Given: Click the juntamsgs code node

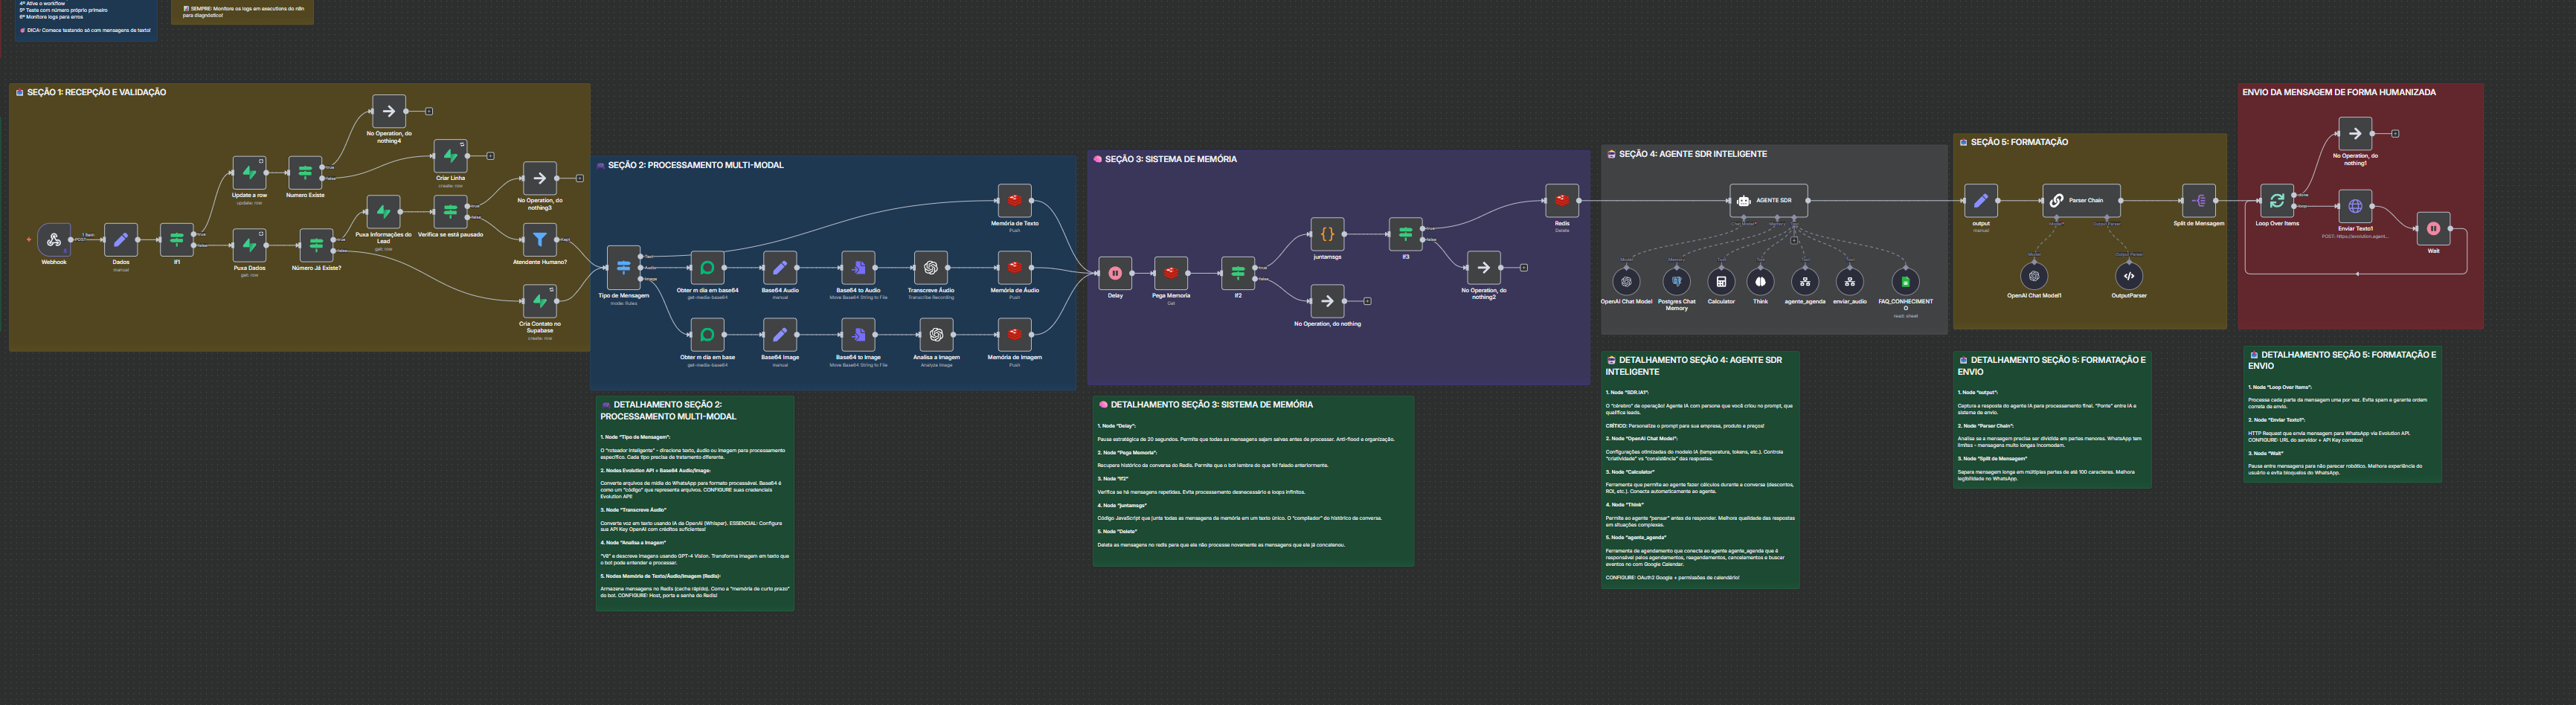Looking at the screenshot, I should 1327,234.
